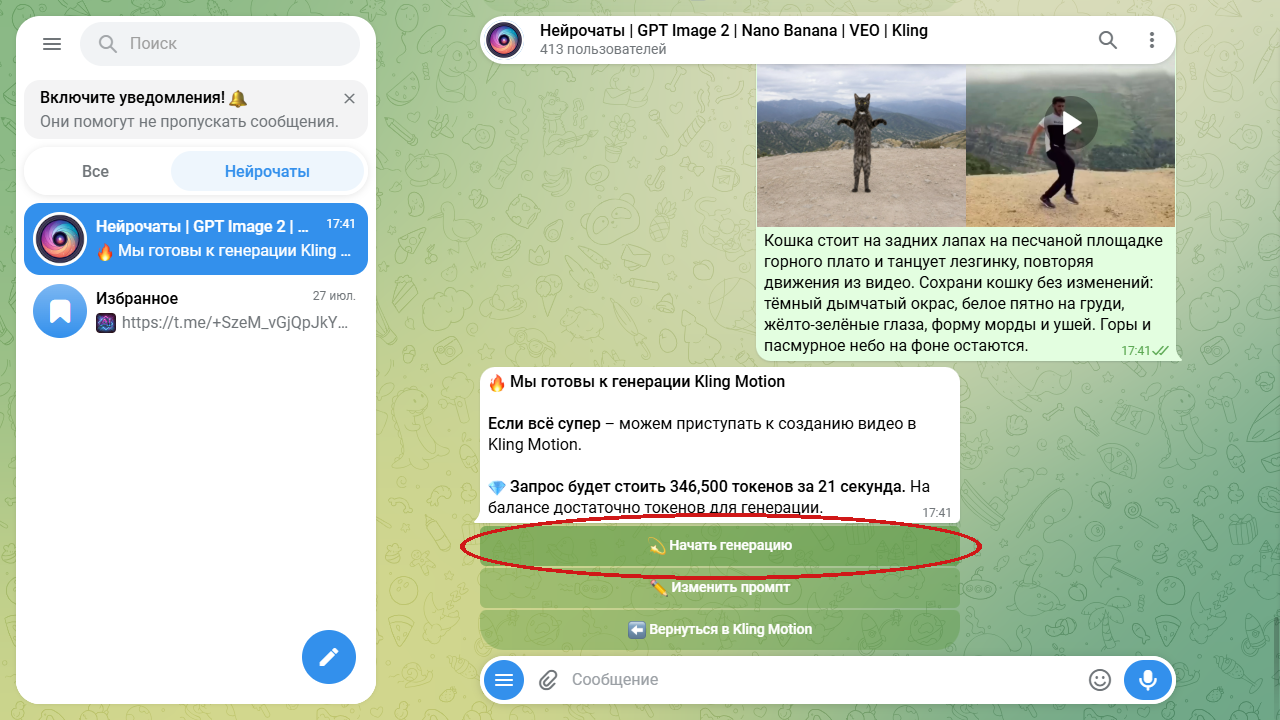Attach a file with the paperclip icon
Image resolution: width=1280 pixels, height=720 pixels.
coord(548,680)
